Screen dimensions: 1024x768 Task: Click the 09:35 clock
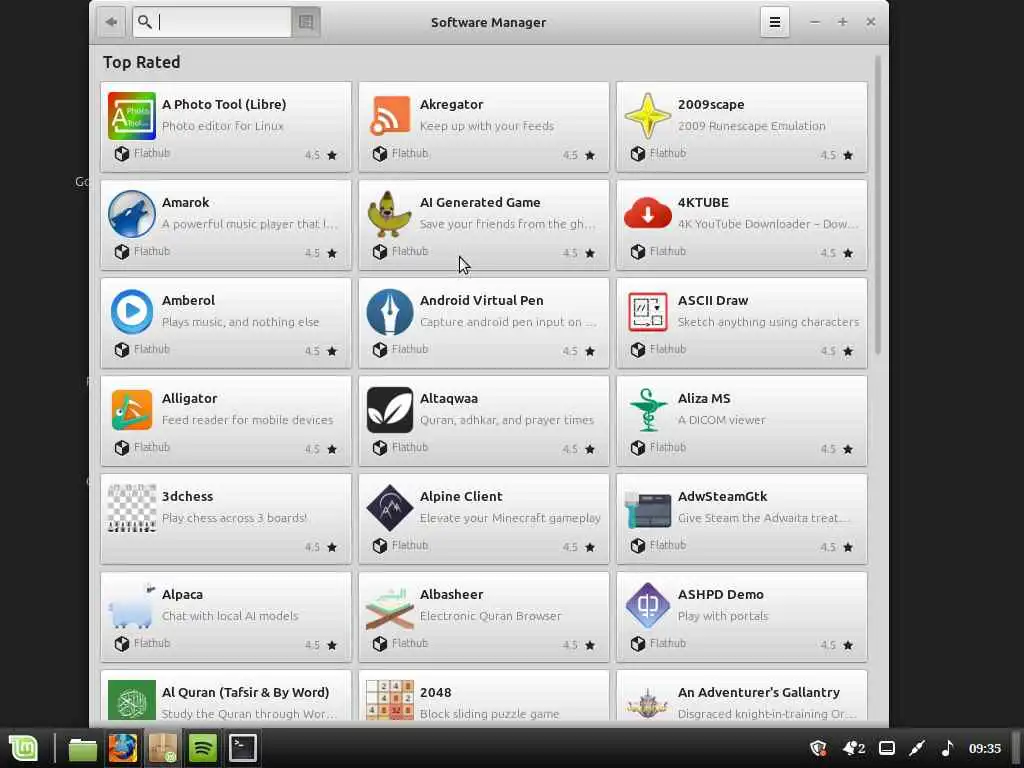[x=984, y=748]
